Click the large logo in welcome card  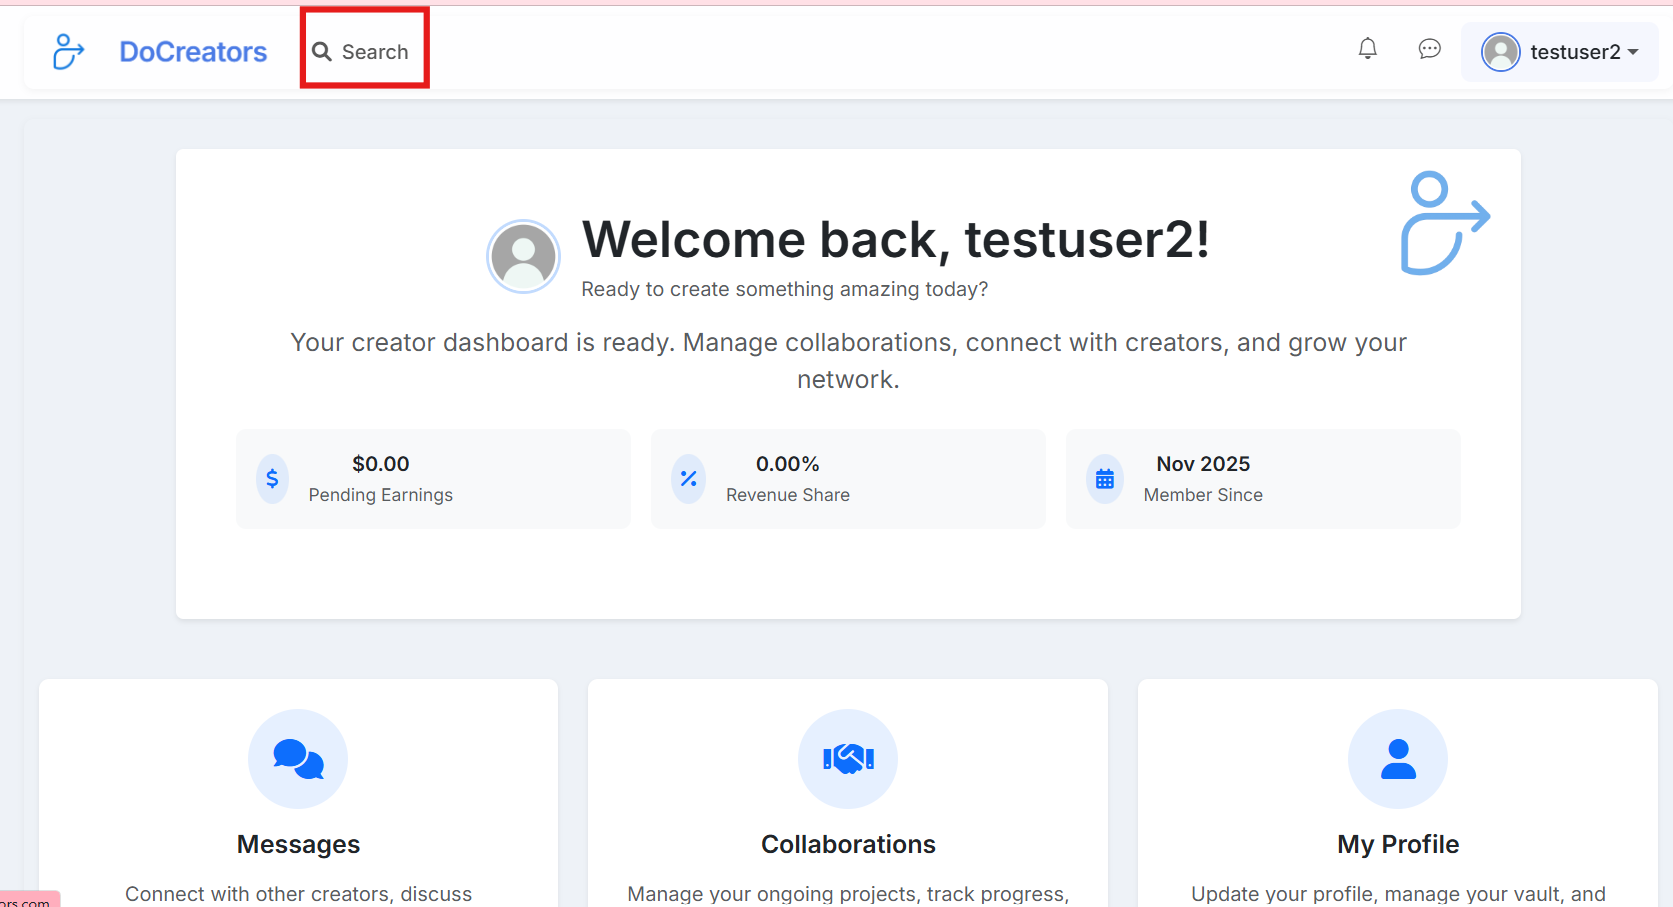(x=1443, y=223)
